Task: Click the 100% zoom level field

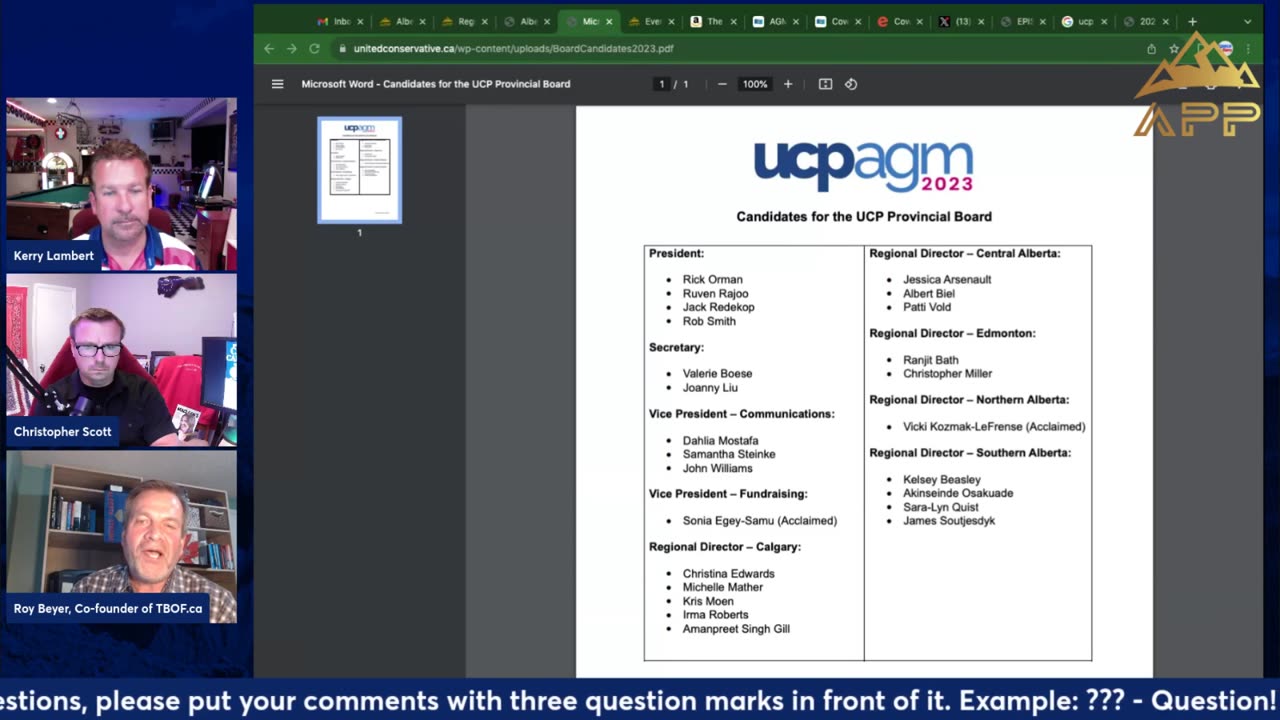Action: pos(755,84)
